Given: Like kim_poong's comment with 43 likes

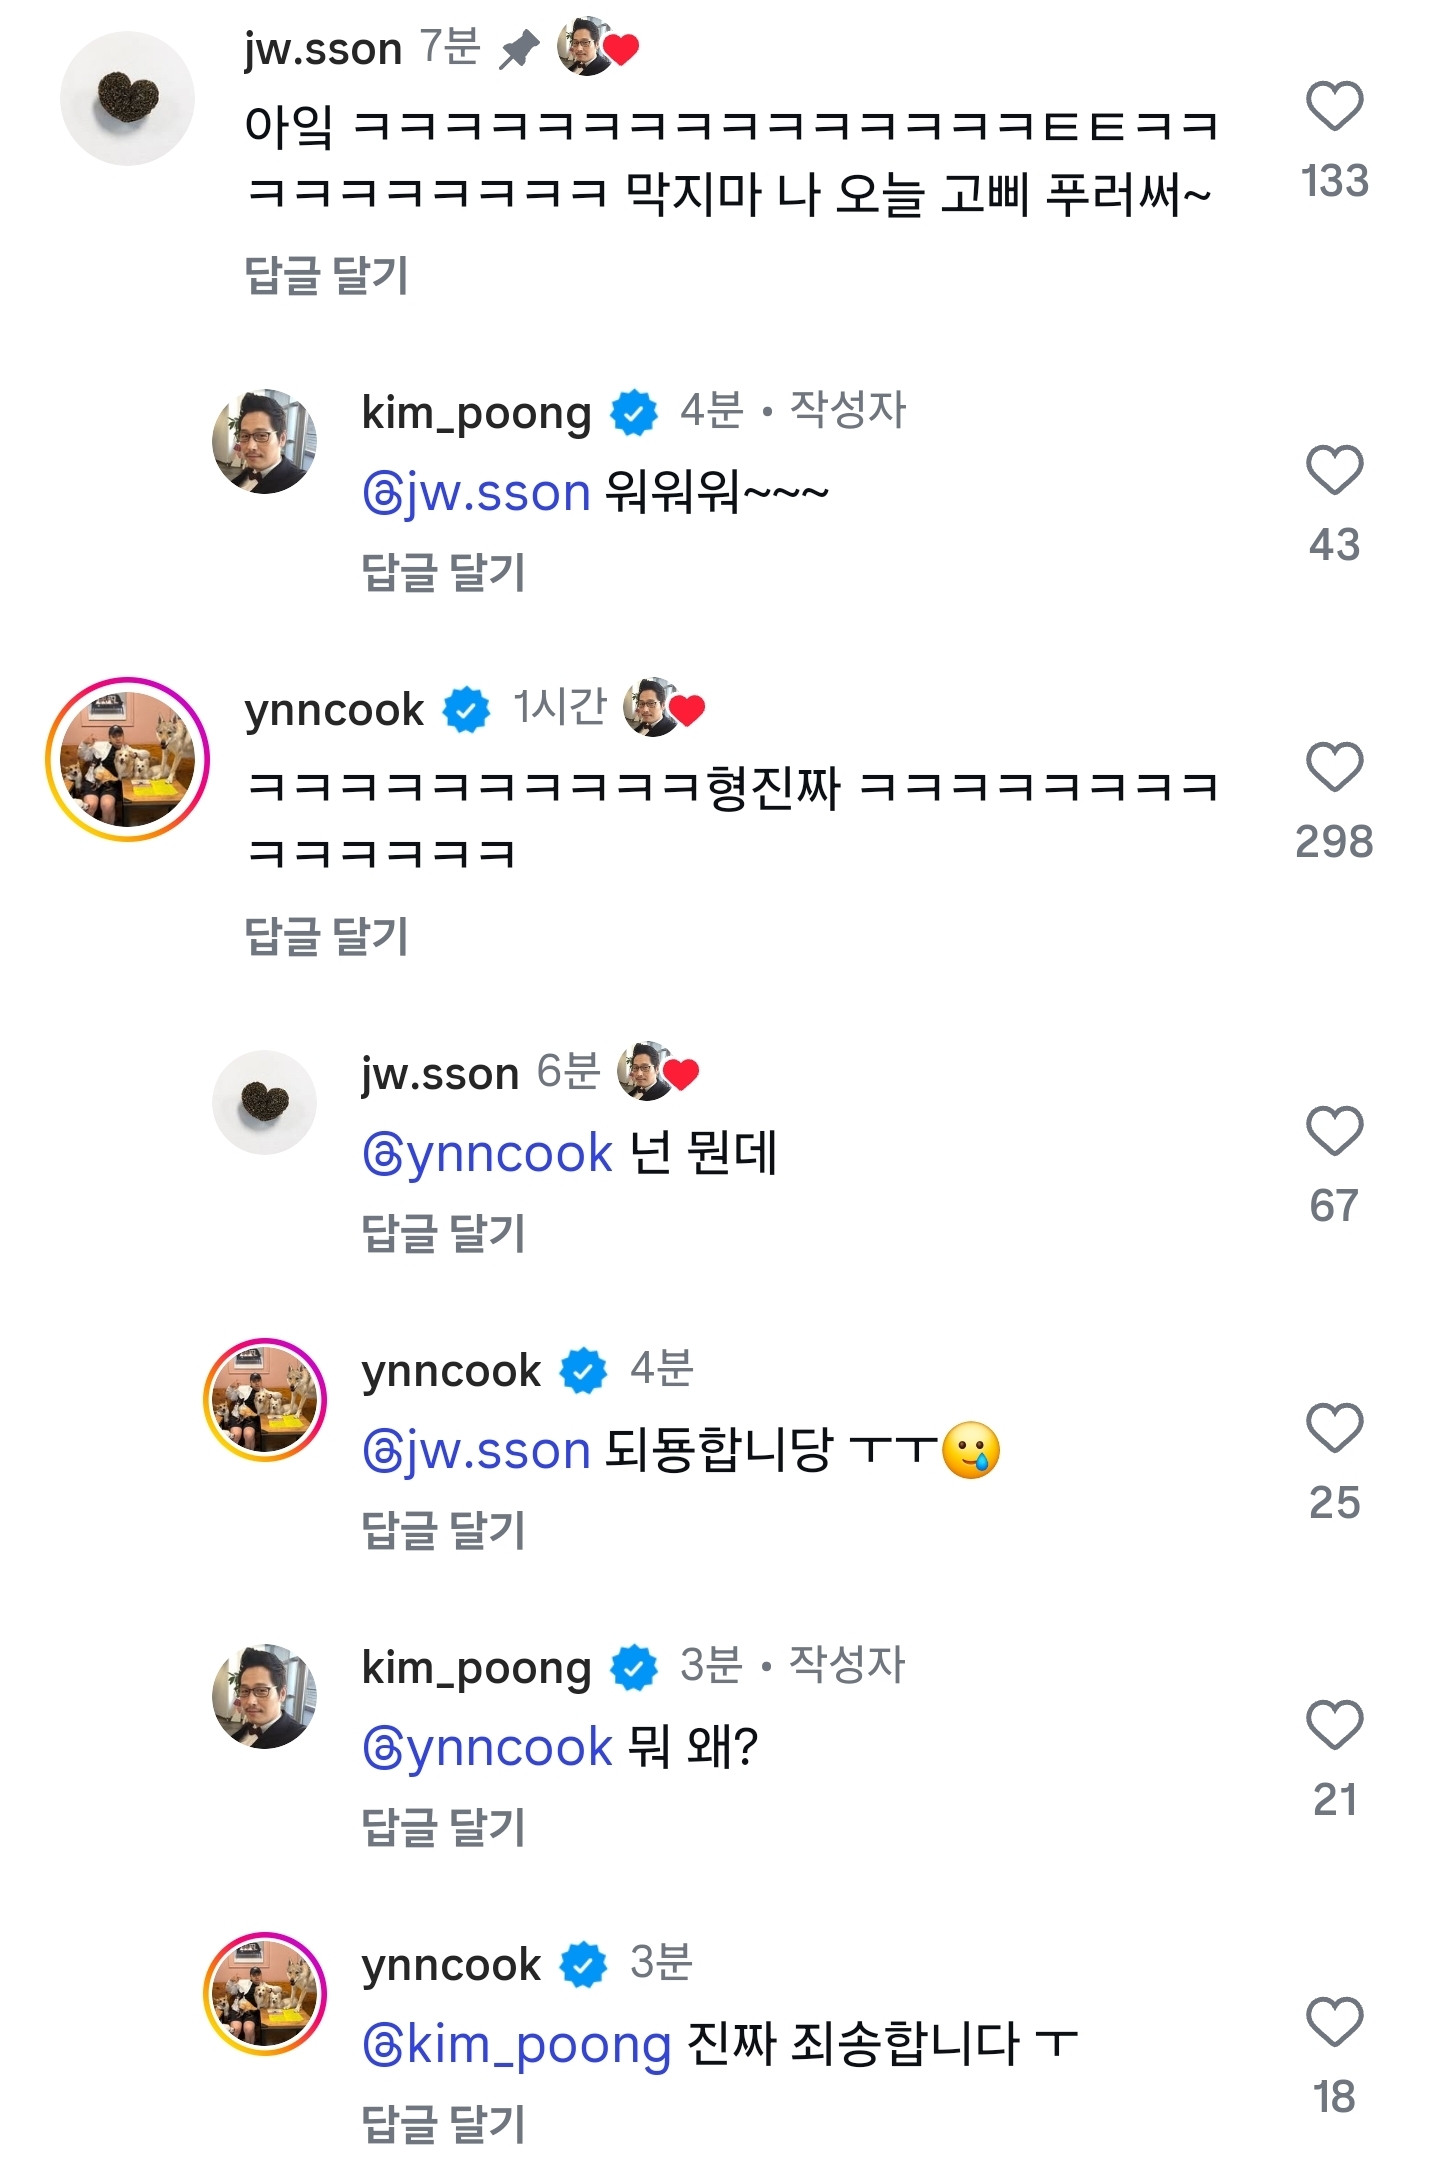Looking at the screenshot, I should click(x=1334, y=470).
